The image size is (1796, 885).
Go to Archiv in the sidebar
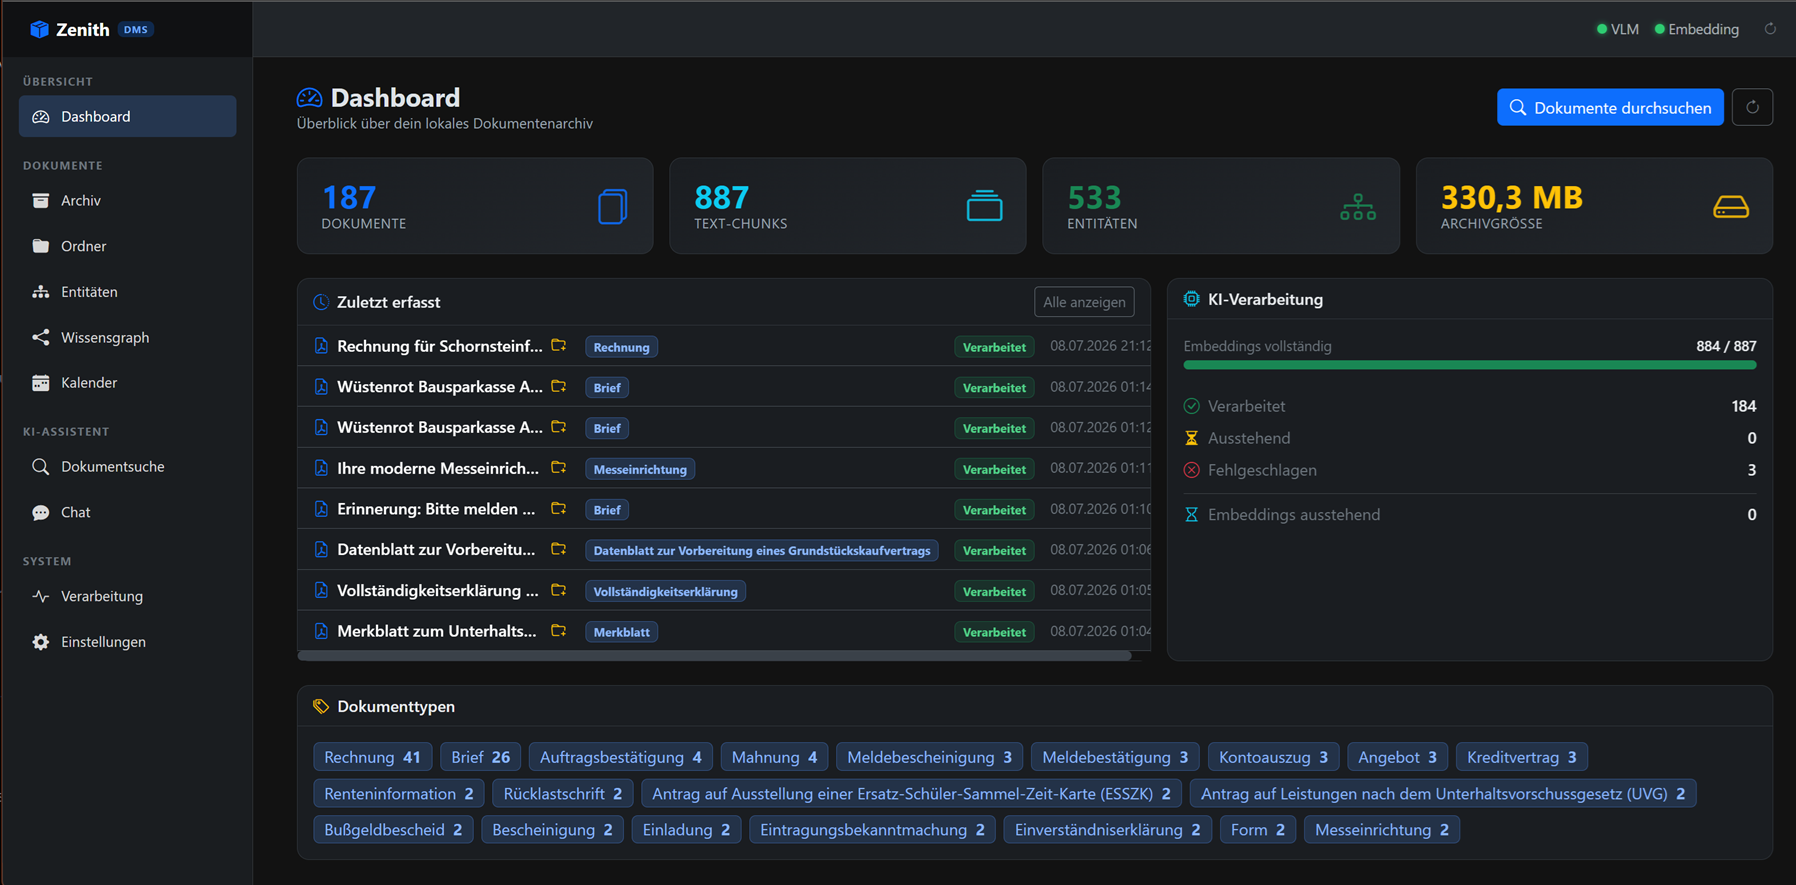click(x=128, y=200)
